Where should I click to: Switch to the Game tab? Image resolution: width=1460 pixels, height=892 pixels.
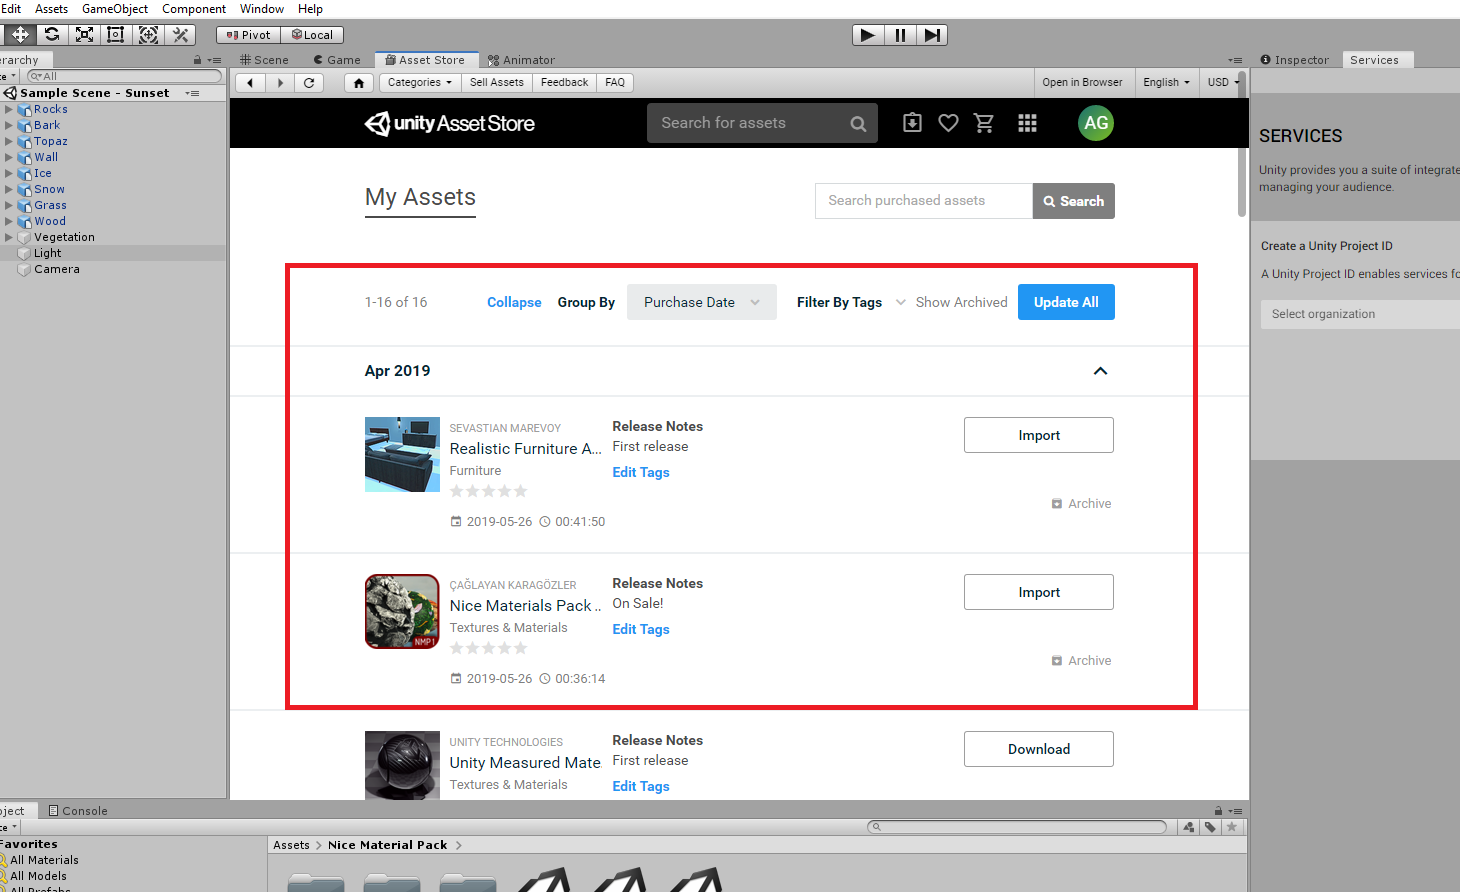[x=336, y=60]
